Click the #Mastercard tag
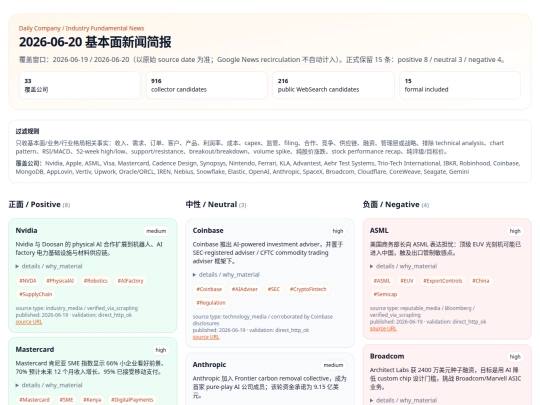540x405 pixels. point(34,399)
